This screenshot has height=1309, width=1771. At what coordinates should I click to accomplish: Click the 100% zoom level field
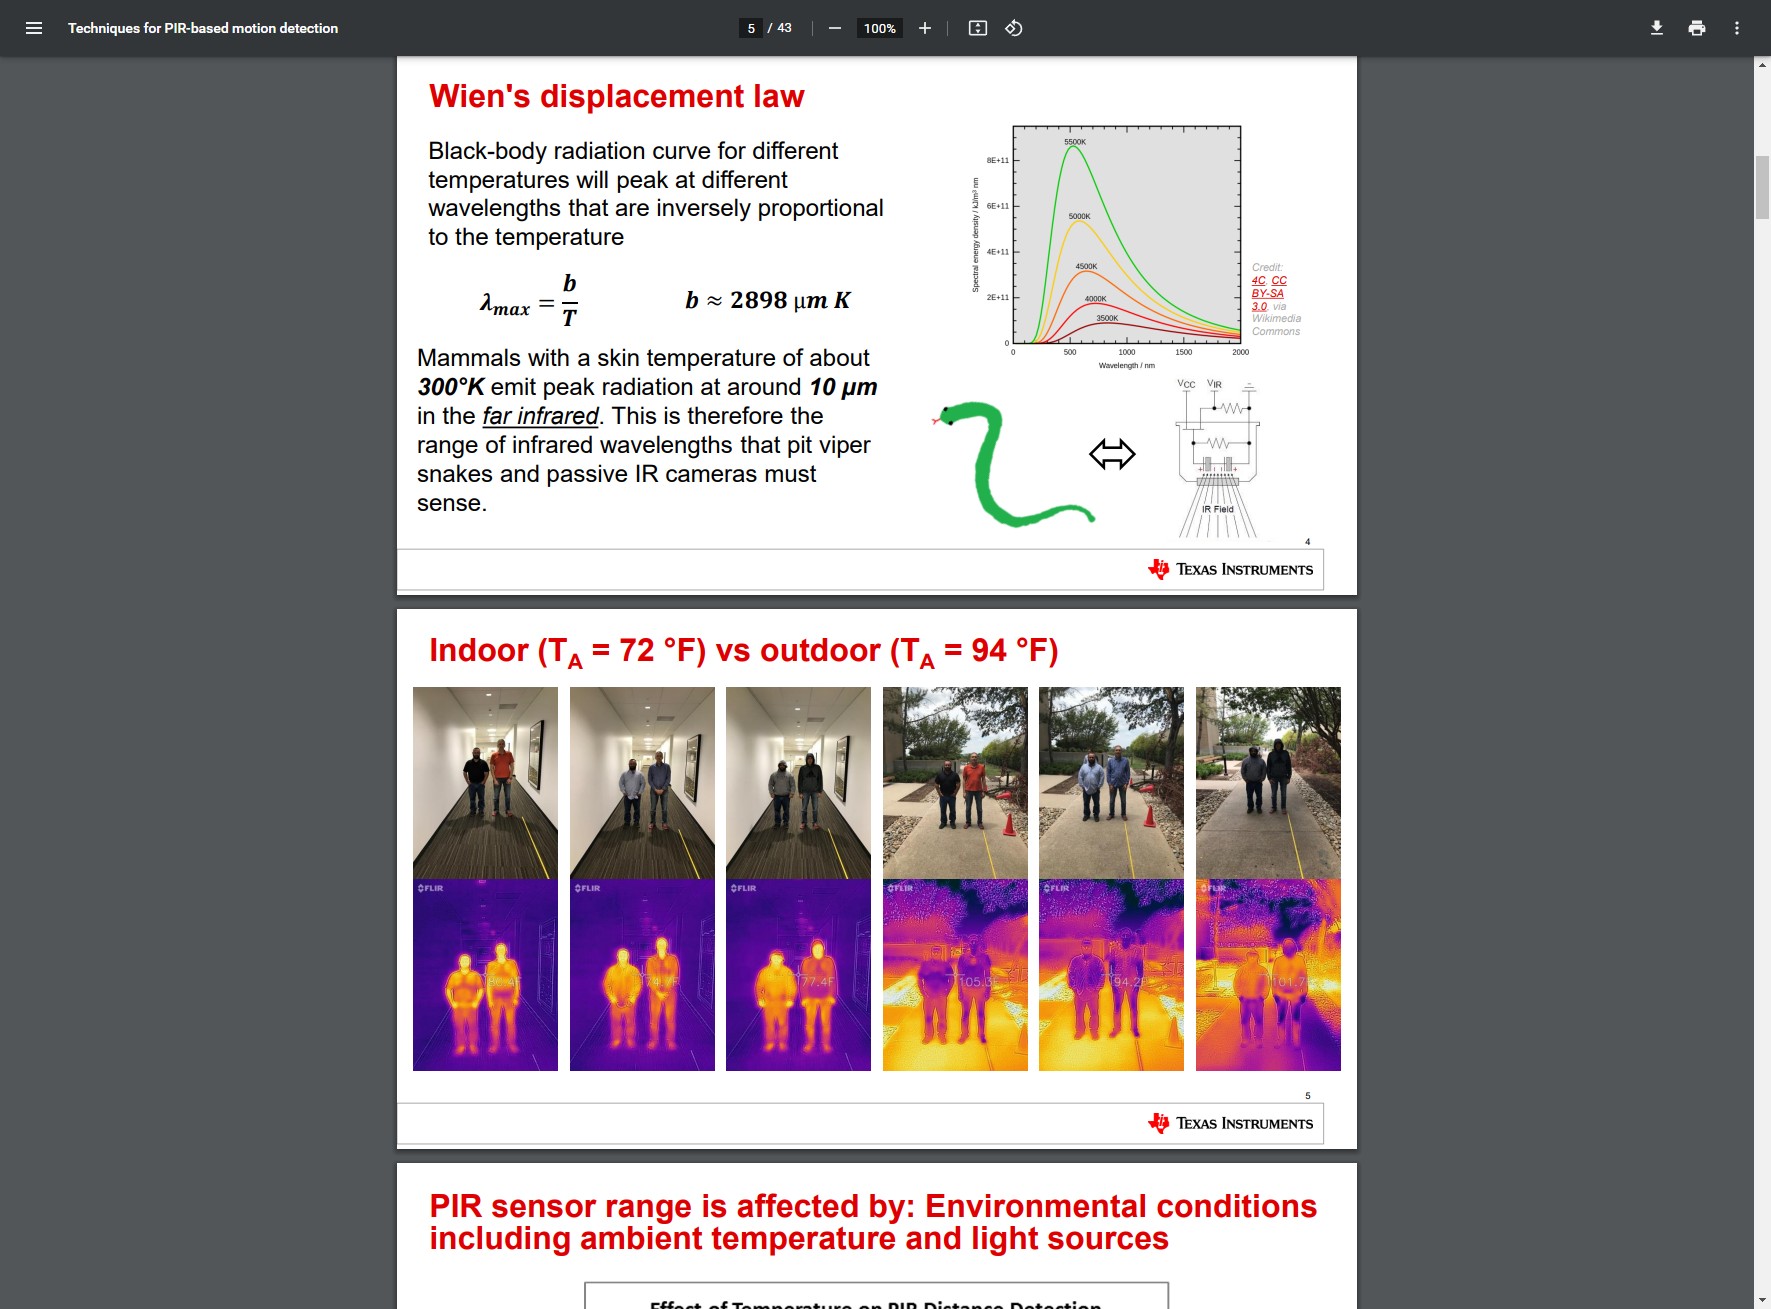(879, 28)
